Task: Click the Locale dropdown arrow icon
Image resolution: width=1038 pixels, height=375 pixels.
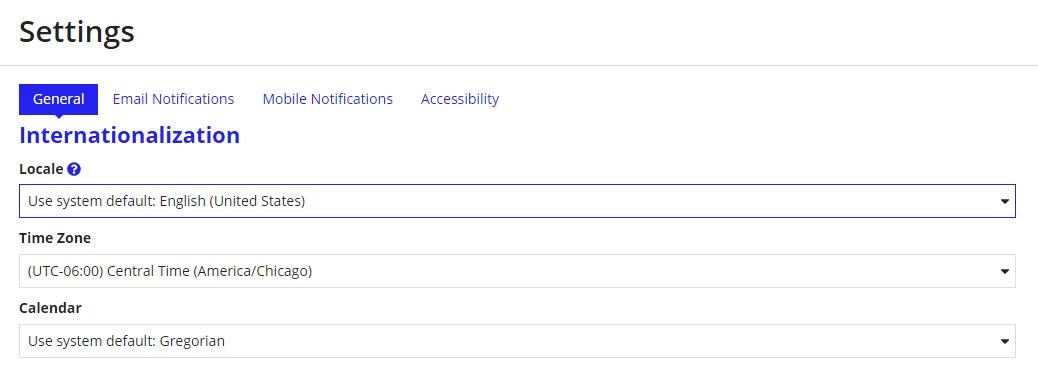Action: 1004,201
